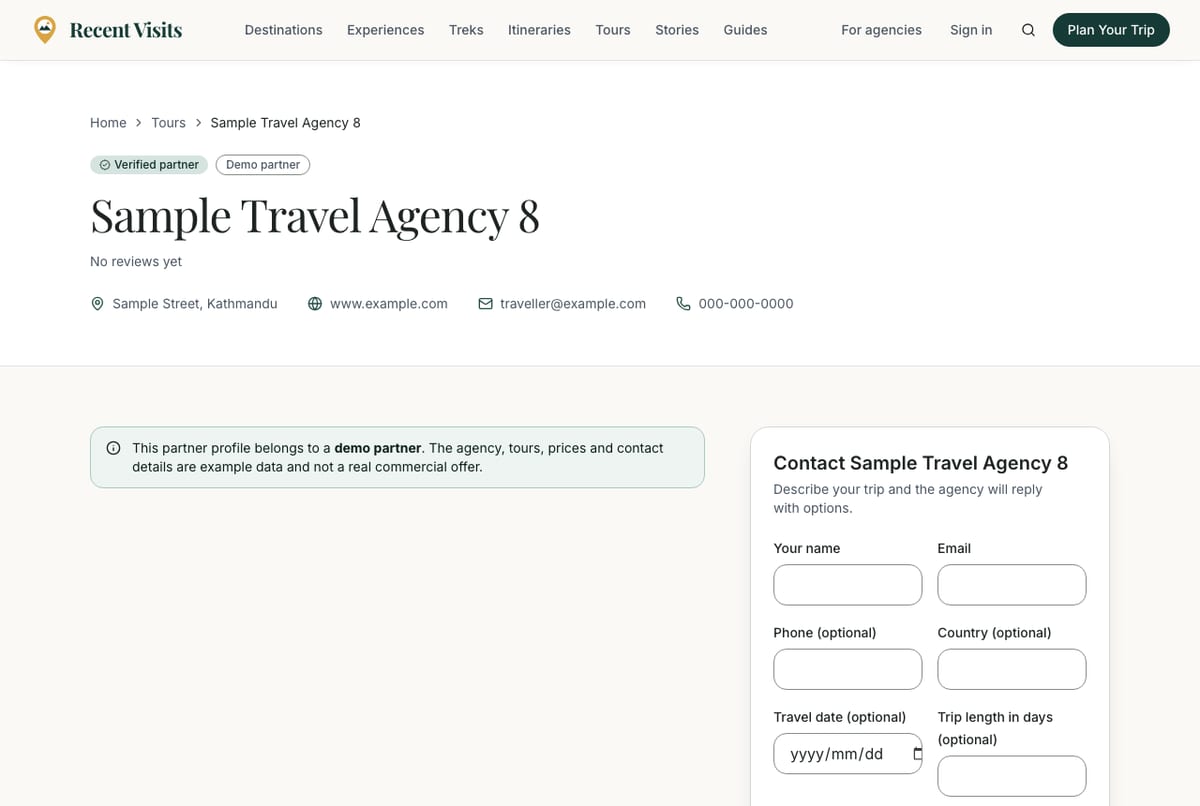Open the Destinations menu
This screenshot has width=1200, height=806.
click(283, 30)
